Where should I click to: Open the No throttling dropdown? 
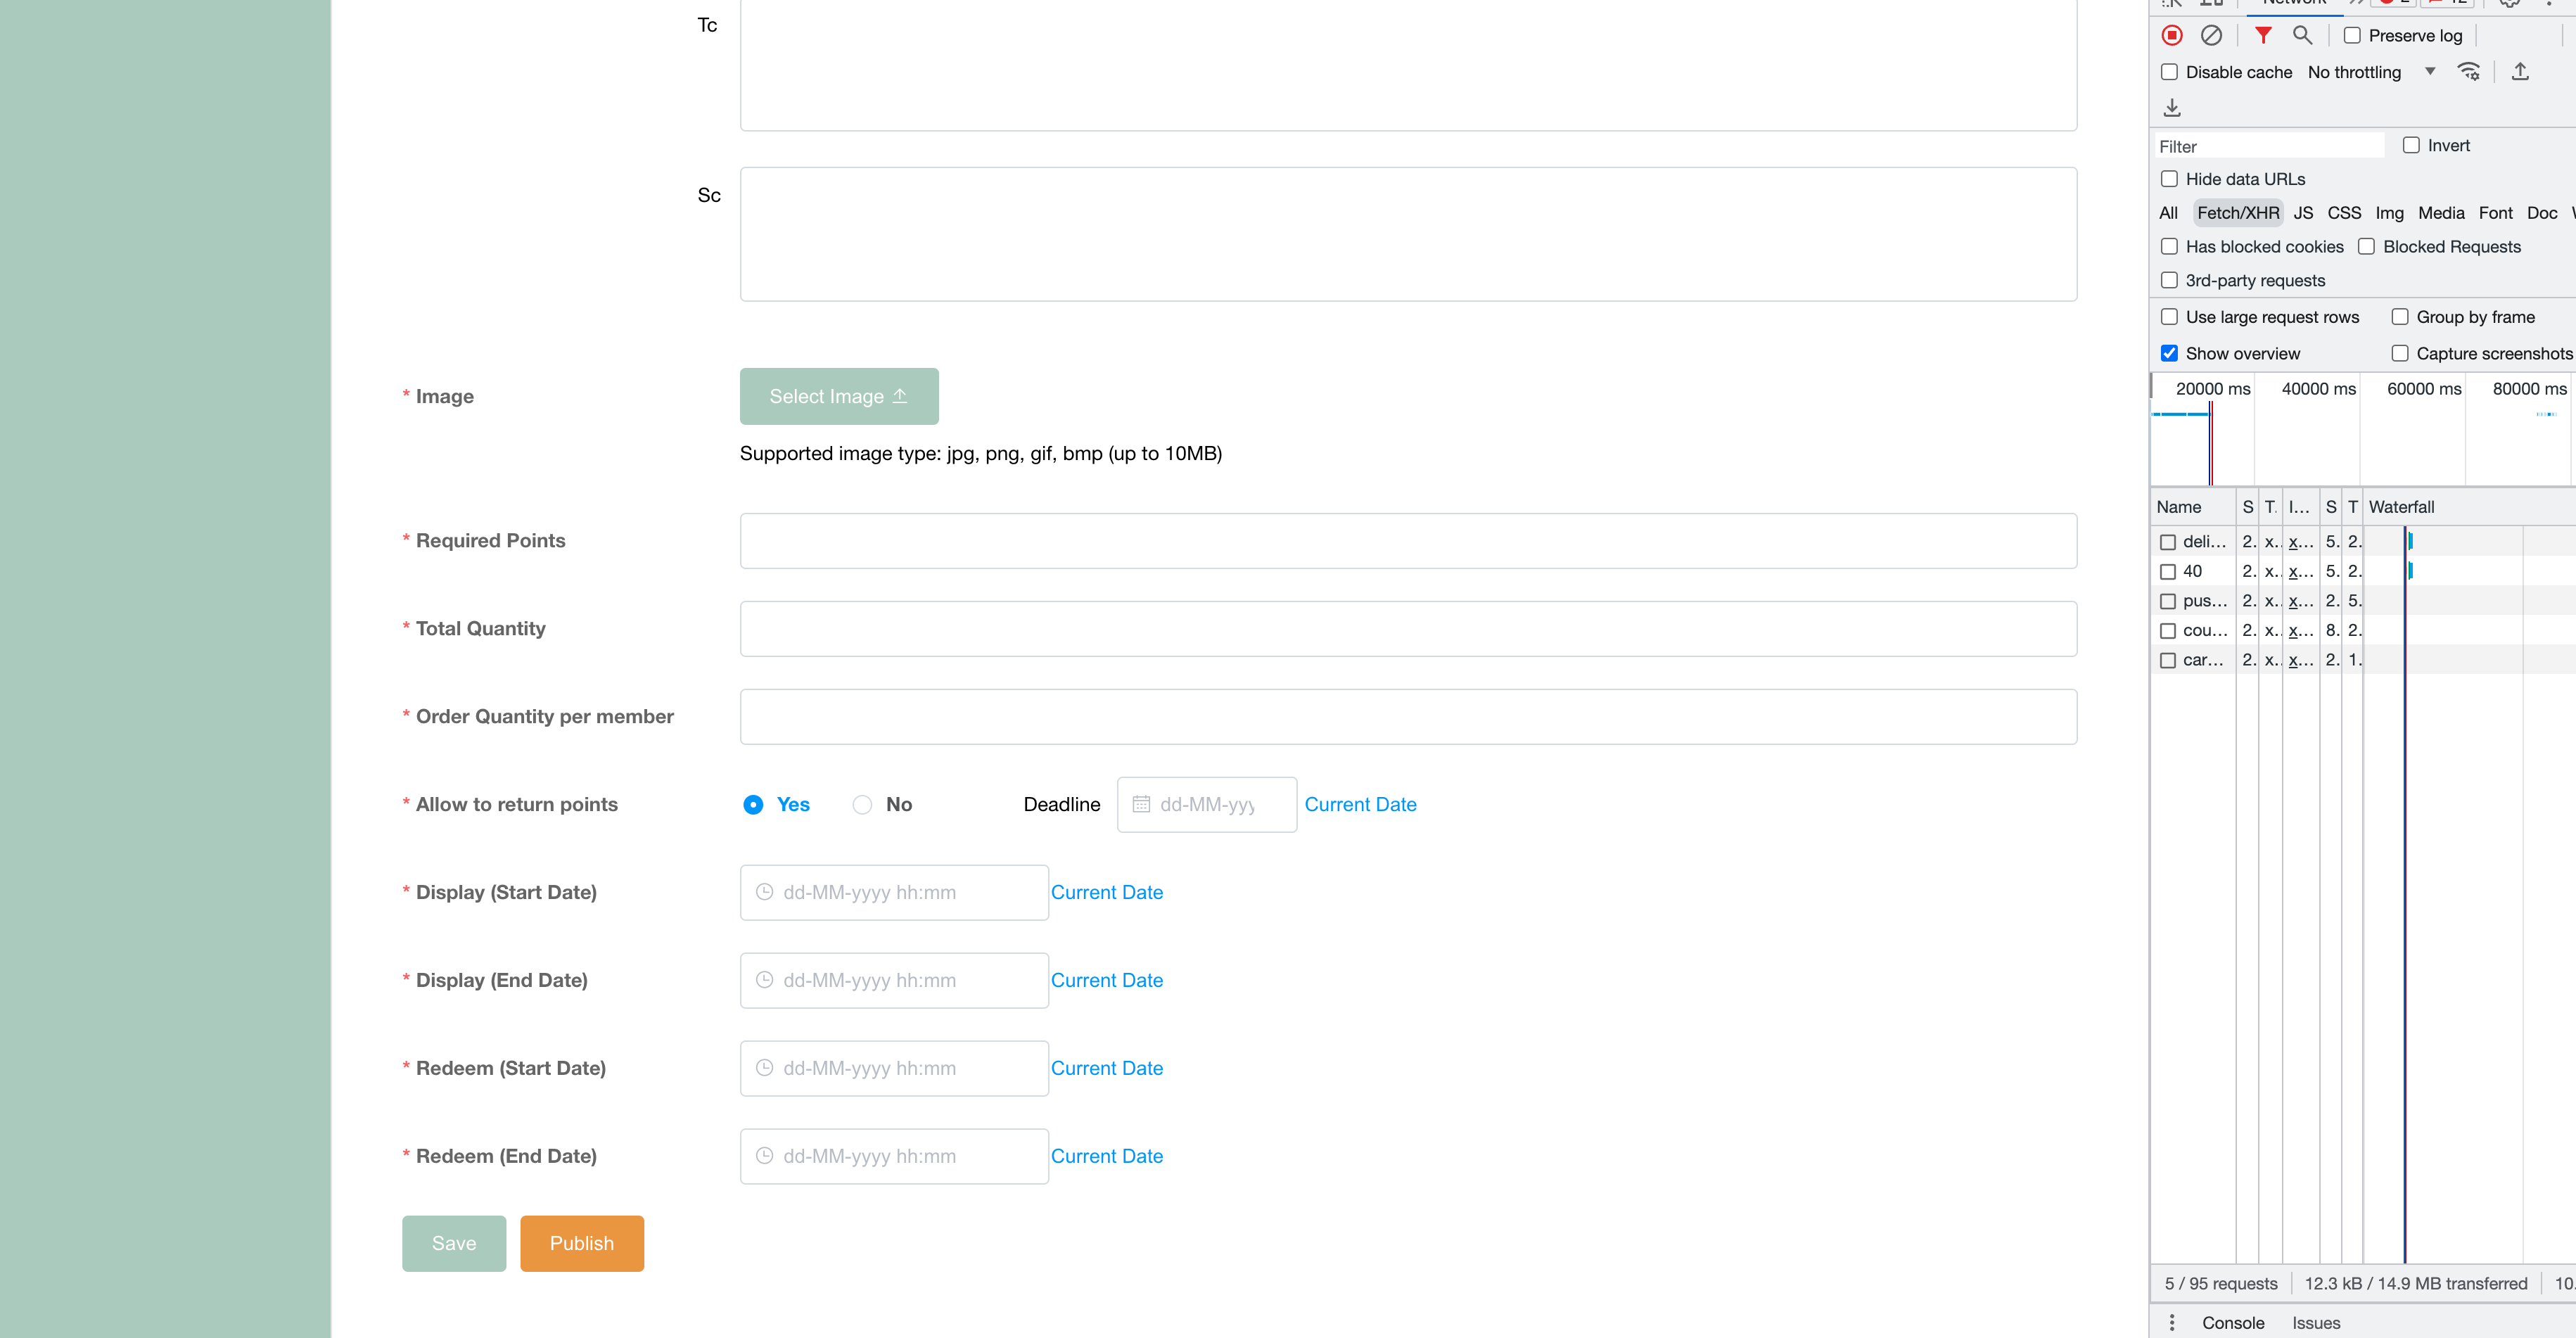[x=2370, y=72]
